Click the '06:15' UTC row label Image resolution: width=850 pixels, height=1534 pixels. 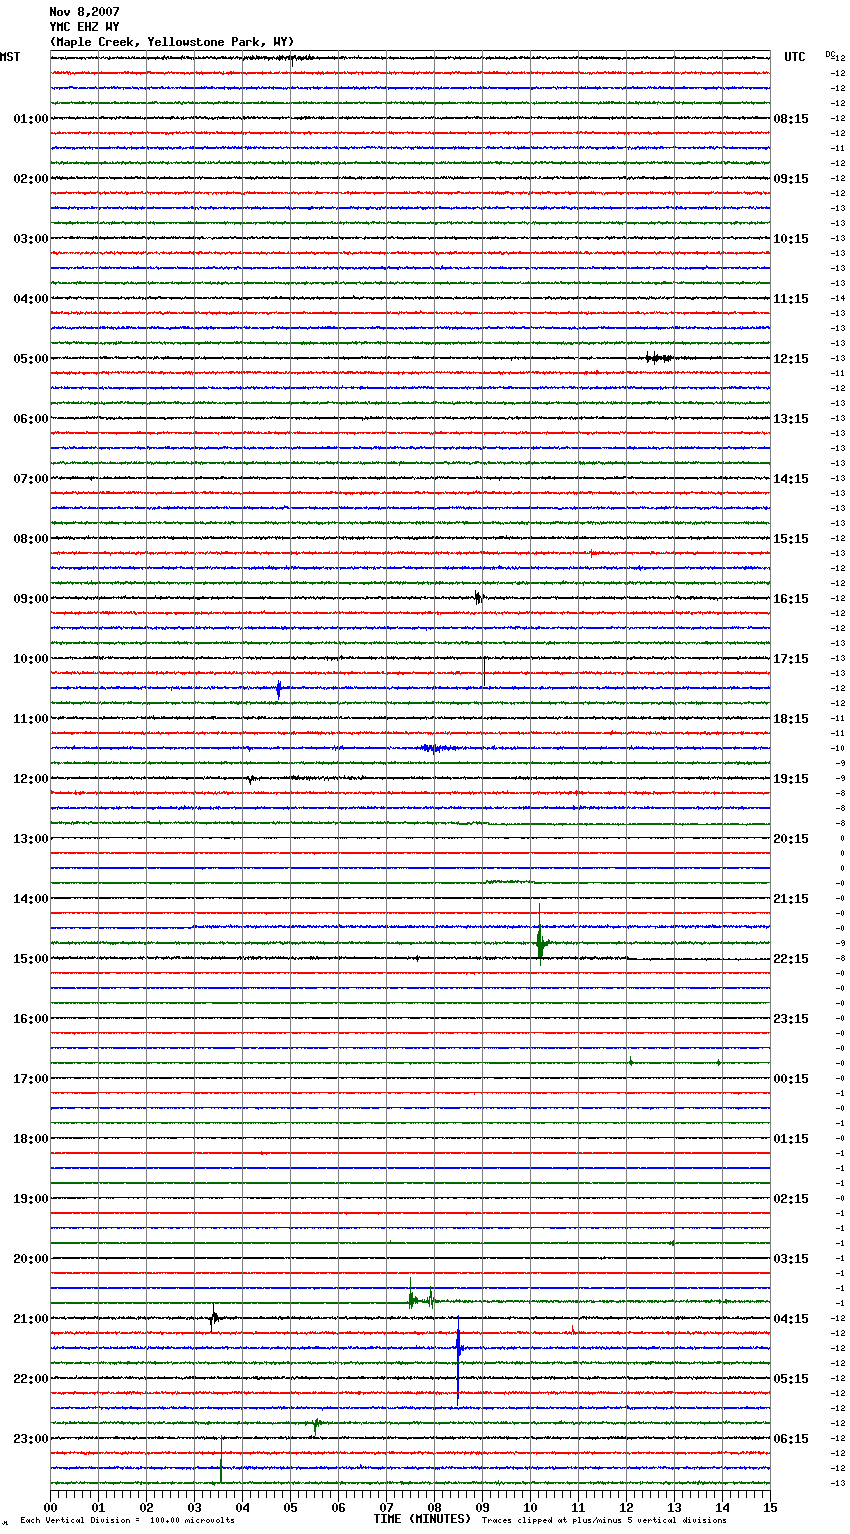pyautogui.click(x=791, y=1439)
